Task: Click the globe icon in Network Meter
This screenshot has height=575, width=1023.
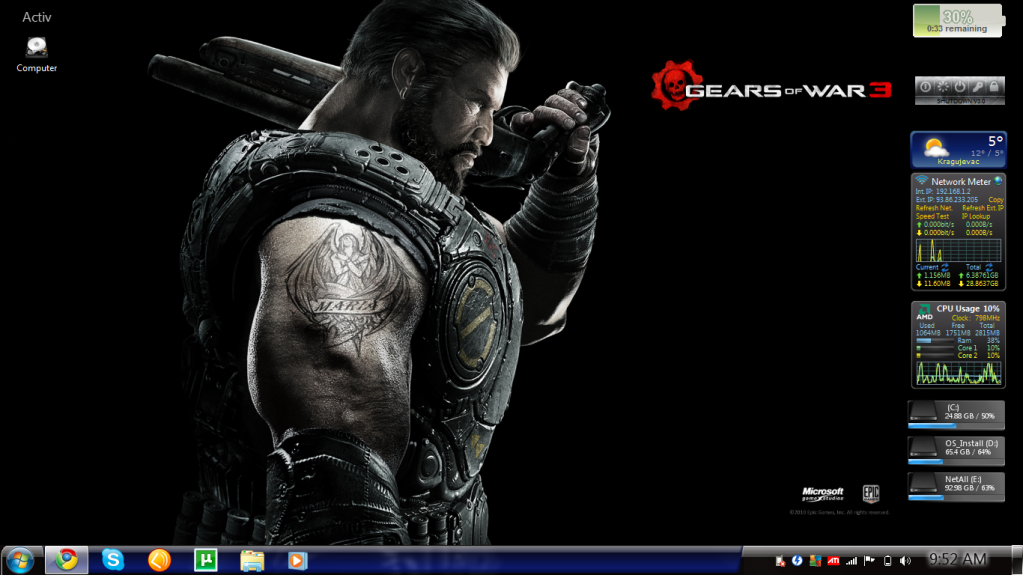Action: (998, 181)
